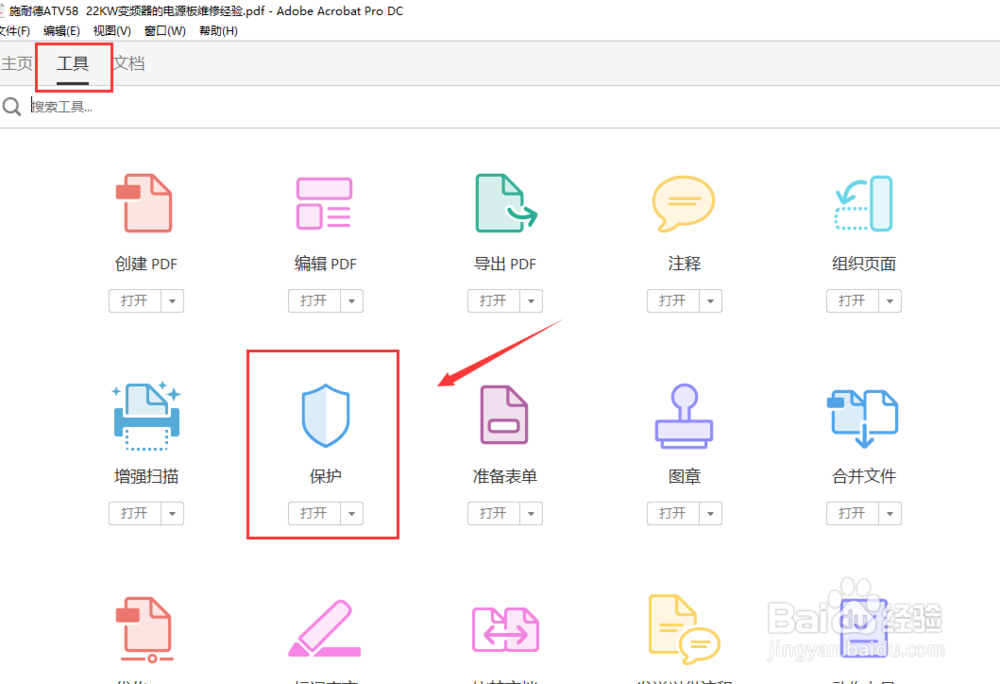Click the 图章 stamp icon

[x=684, y=415]
